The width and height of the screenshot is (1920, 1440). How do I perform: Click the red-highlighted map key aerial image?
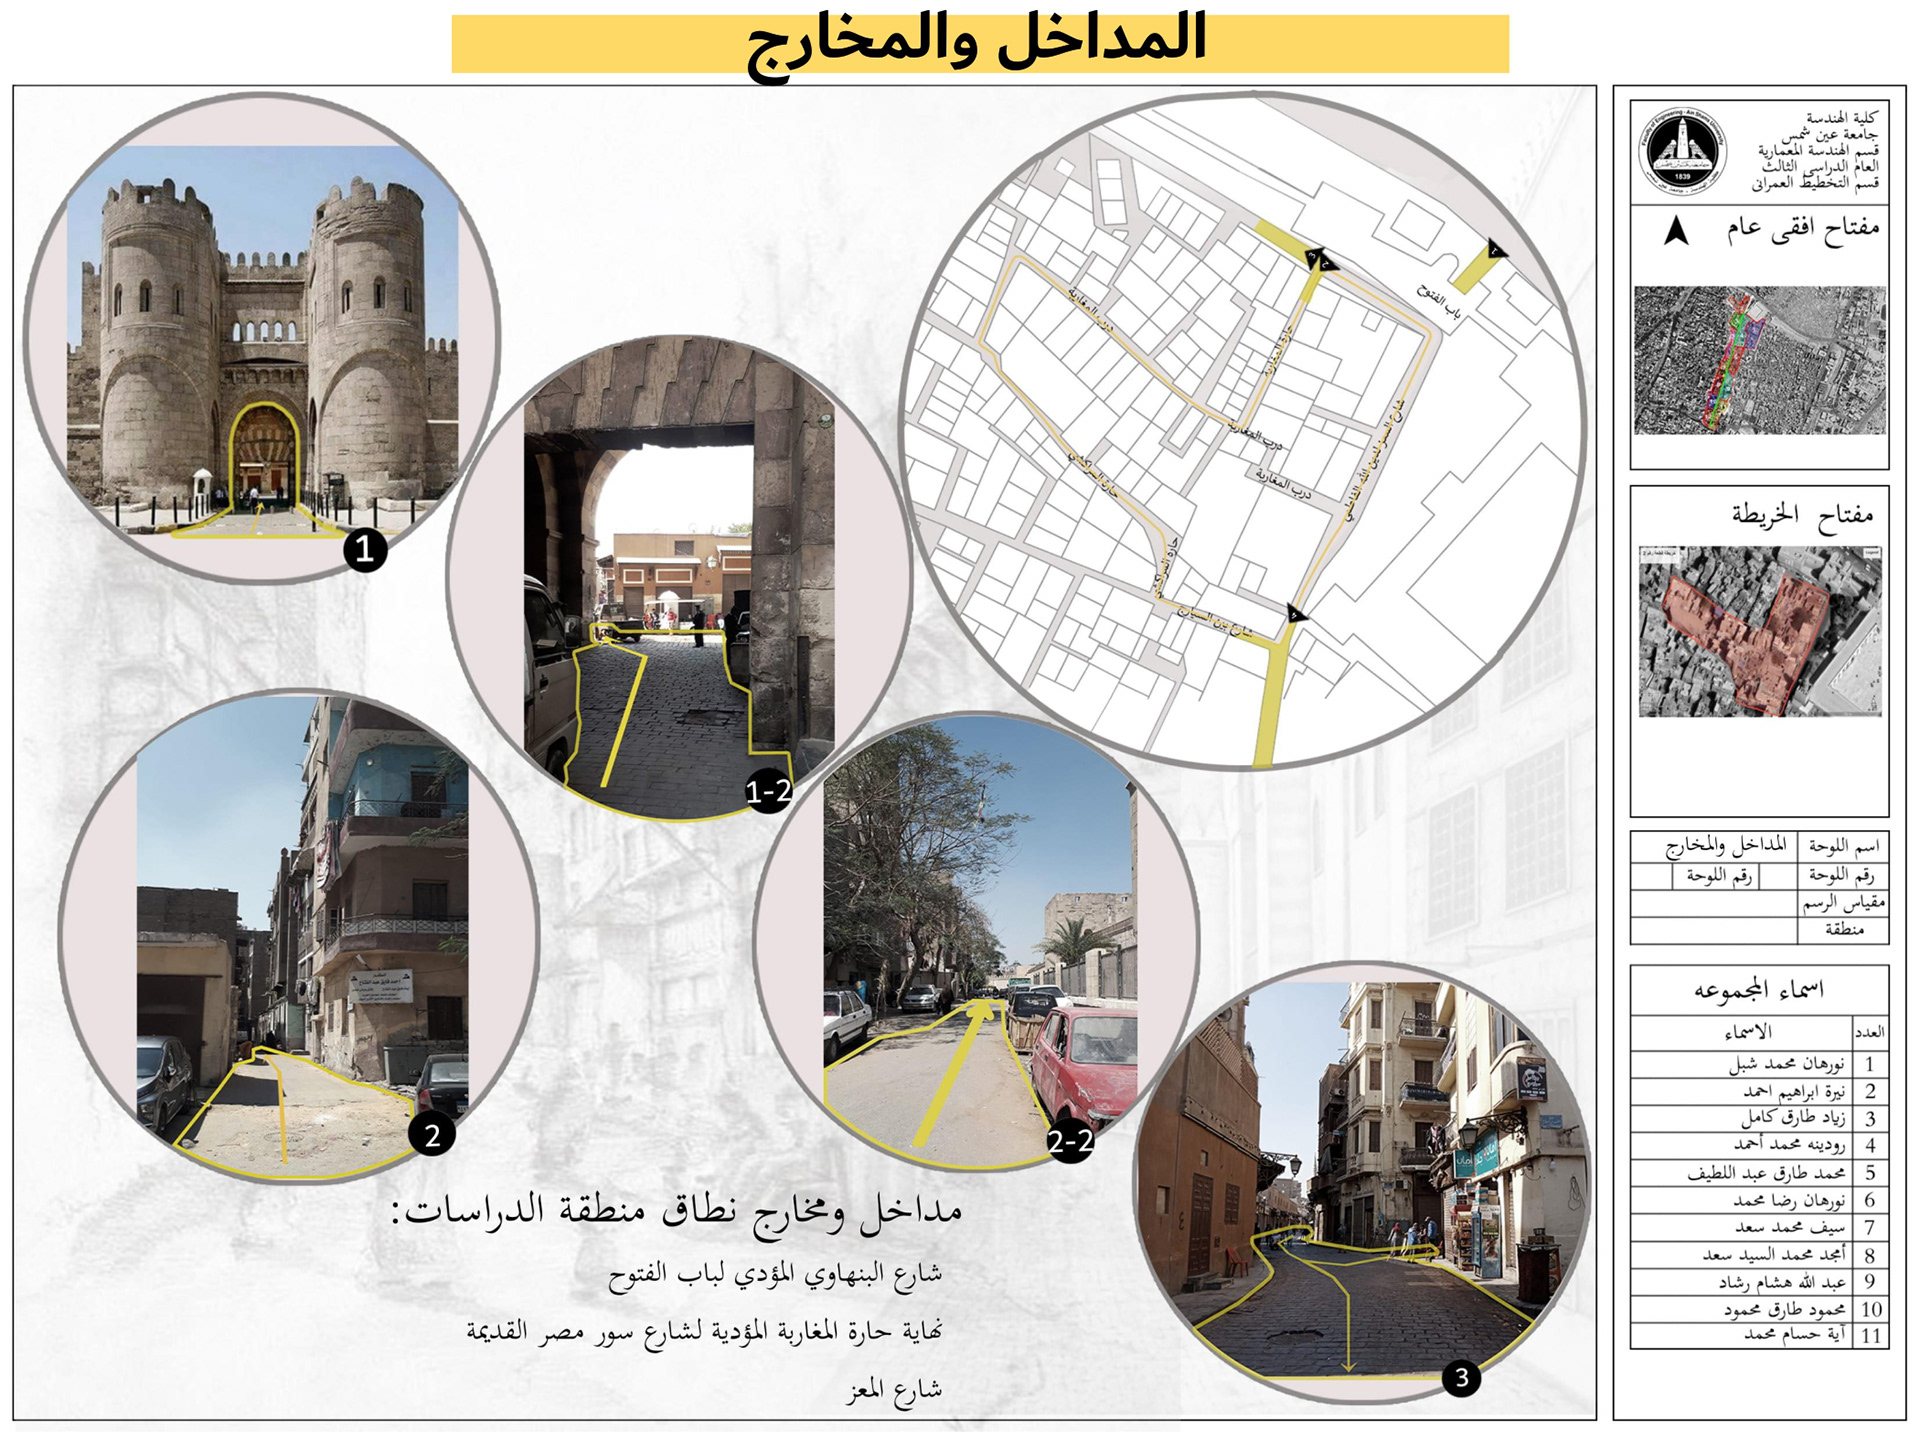coord(1759,630)
